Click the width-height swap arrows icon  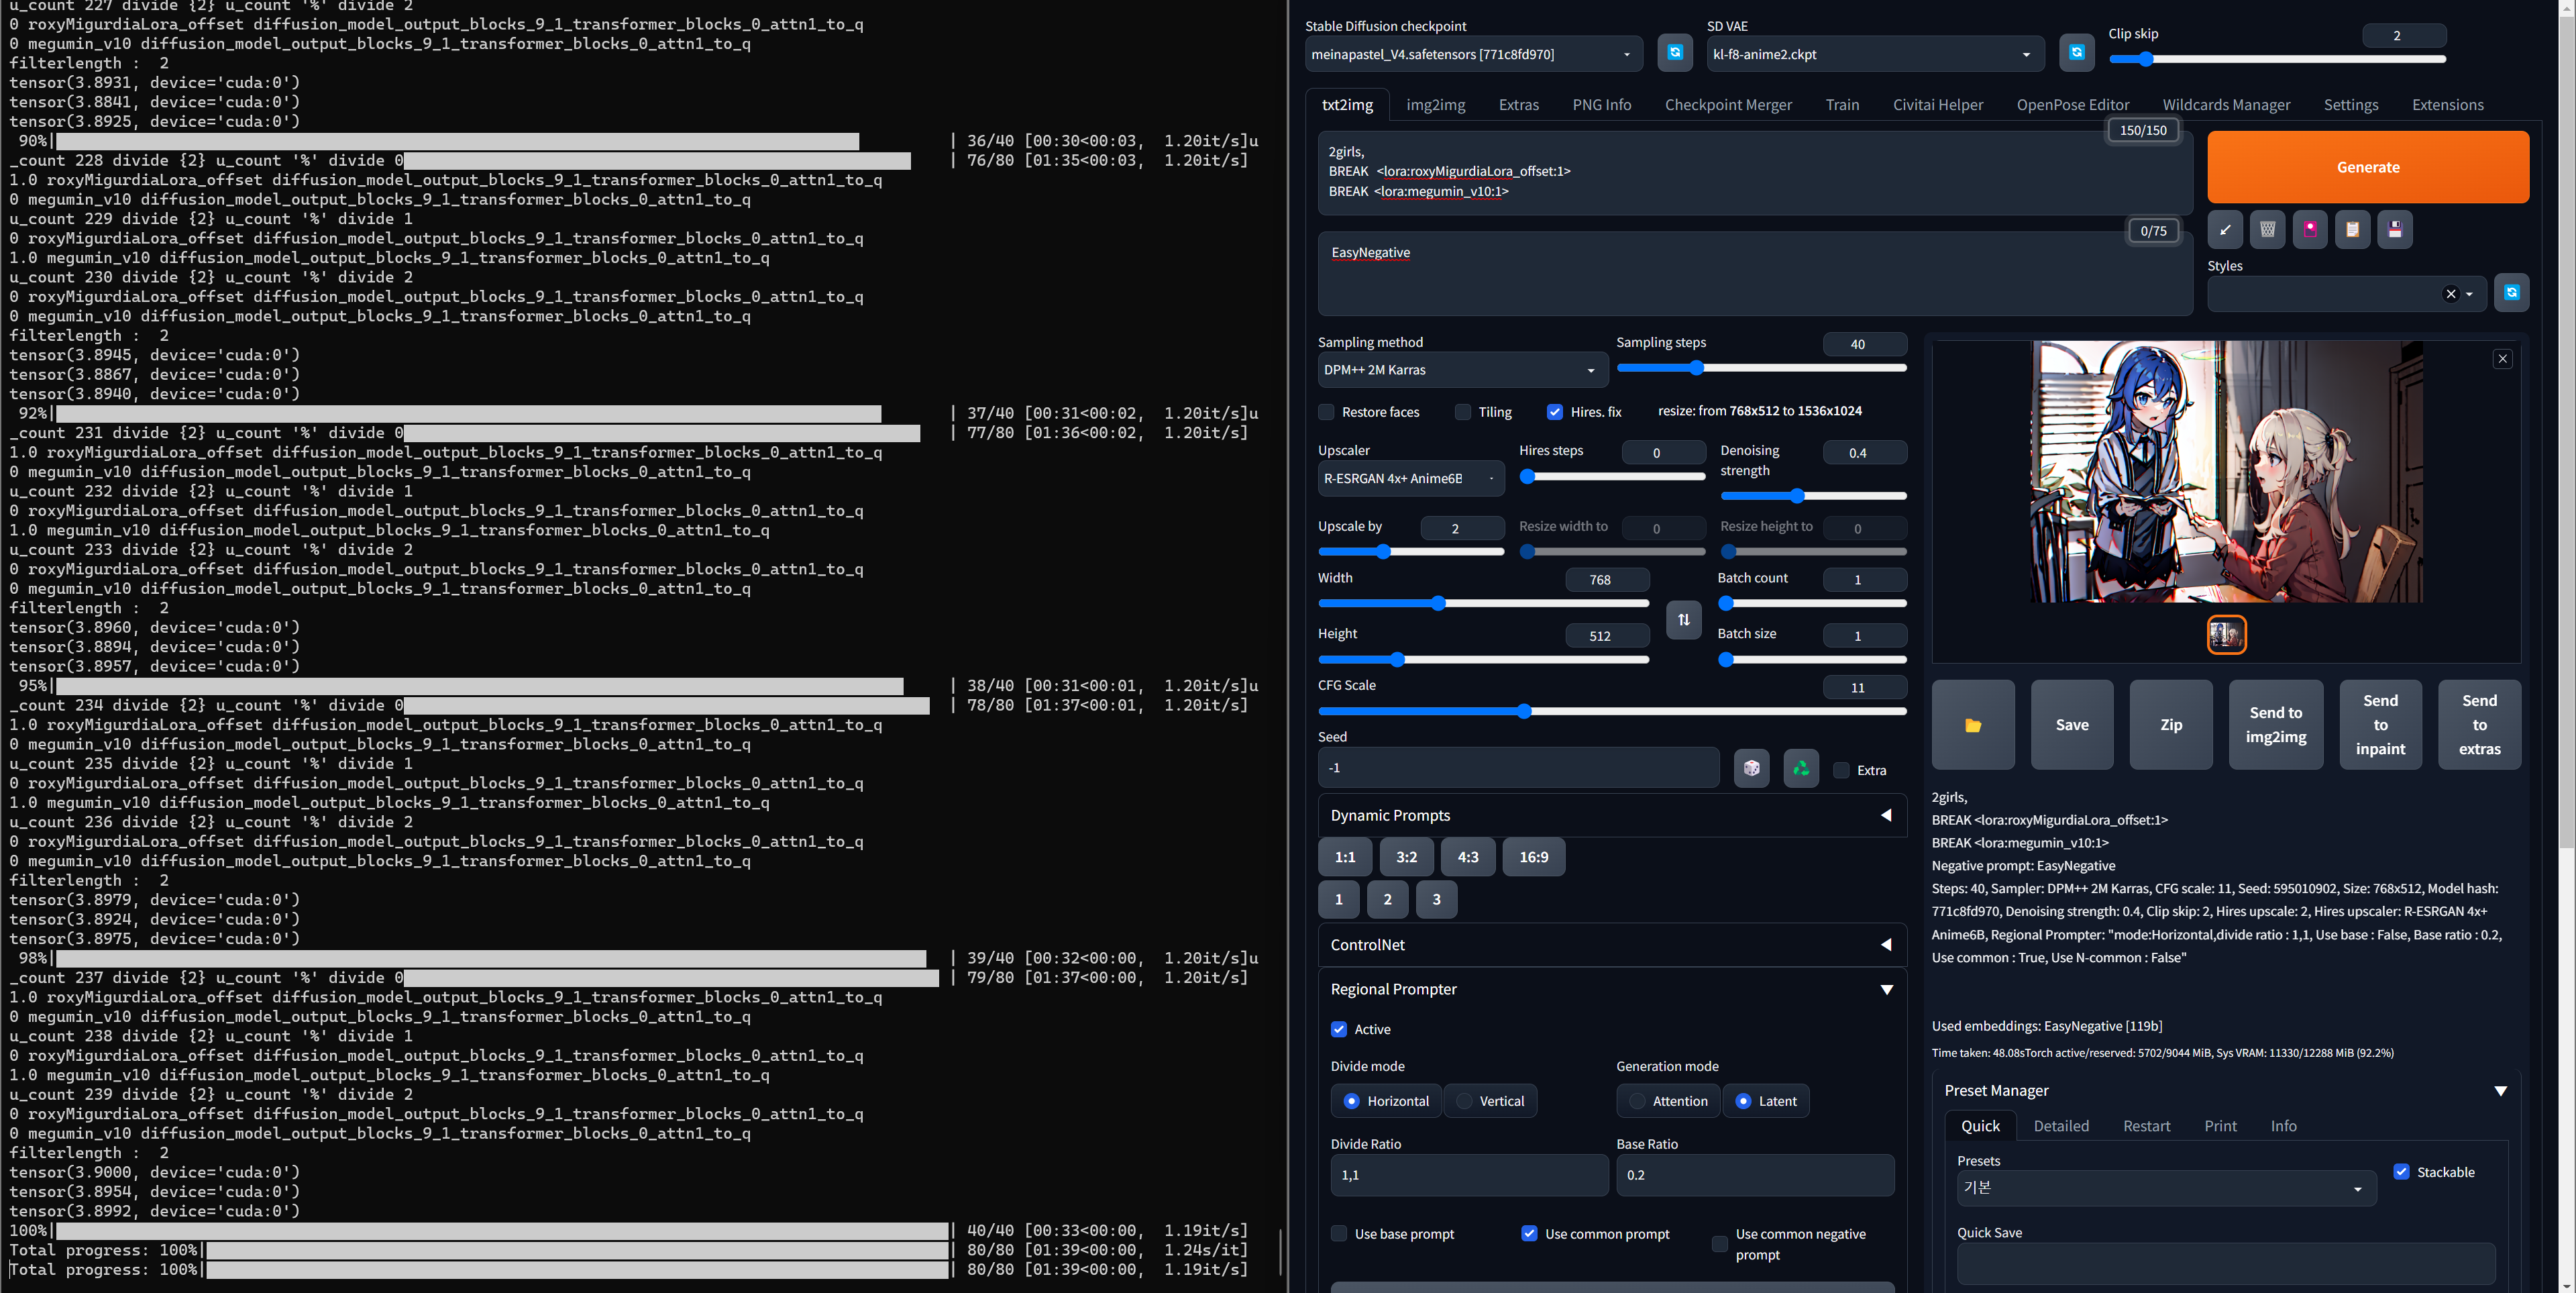1684,620
